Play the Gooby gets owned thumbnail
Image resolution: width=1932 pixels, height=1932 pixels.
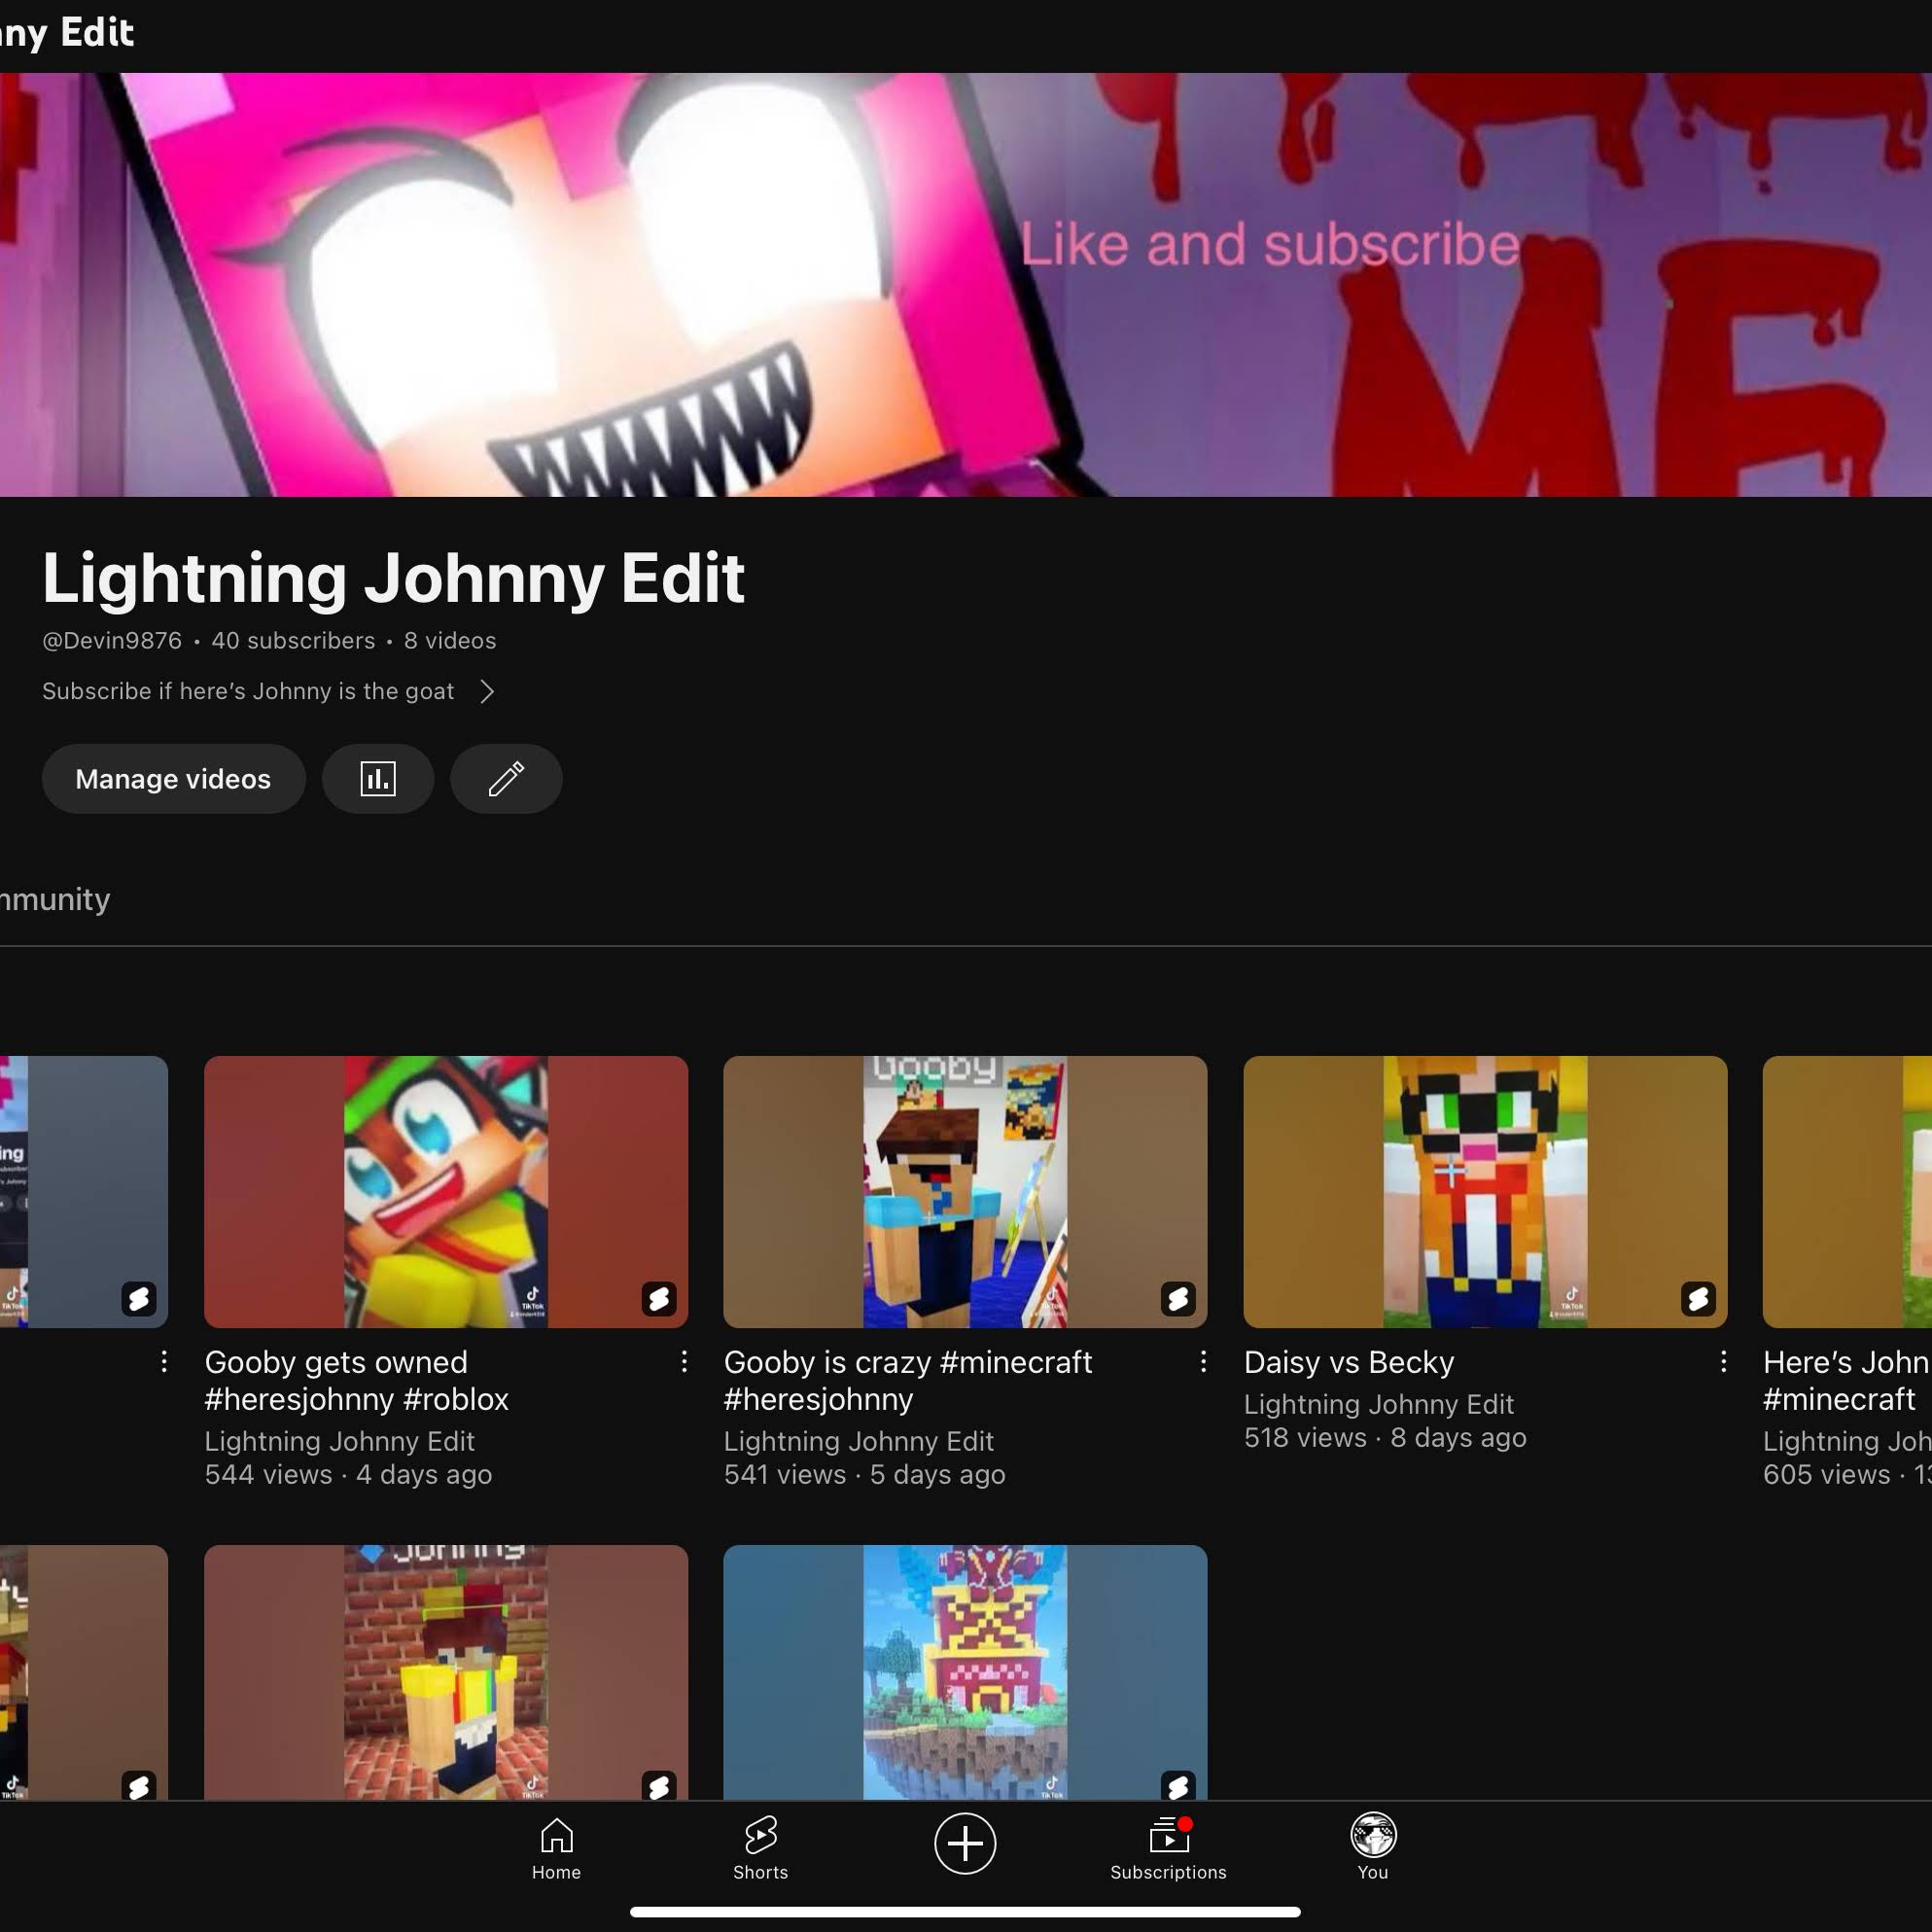446,1192
